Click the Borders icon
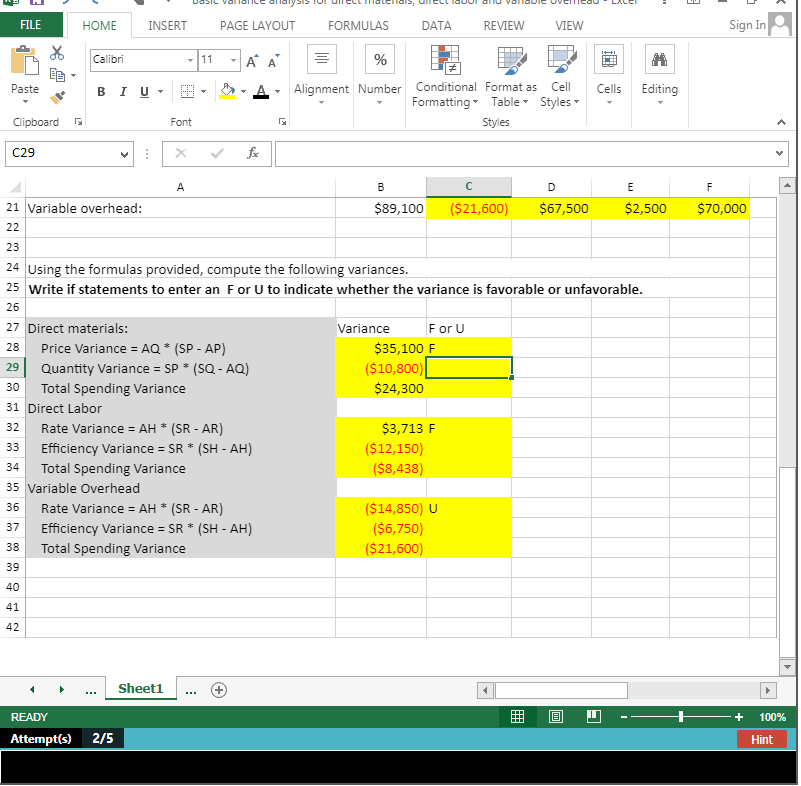Screen dimensions: 801x786 click(x=187, y=92)
